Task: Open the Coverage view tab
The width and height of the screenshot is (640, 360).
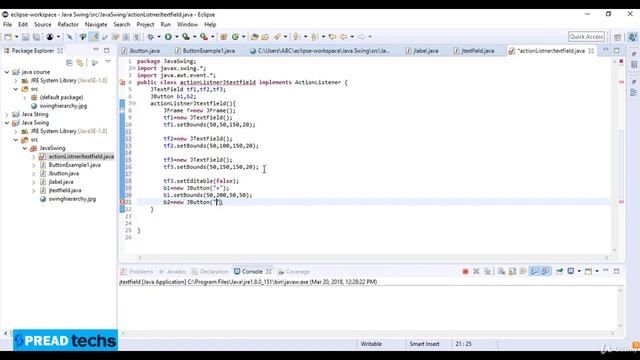Action: coord(294,272)
